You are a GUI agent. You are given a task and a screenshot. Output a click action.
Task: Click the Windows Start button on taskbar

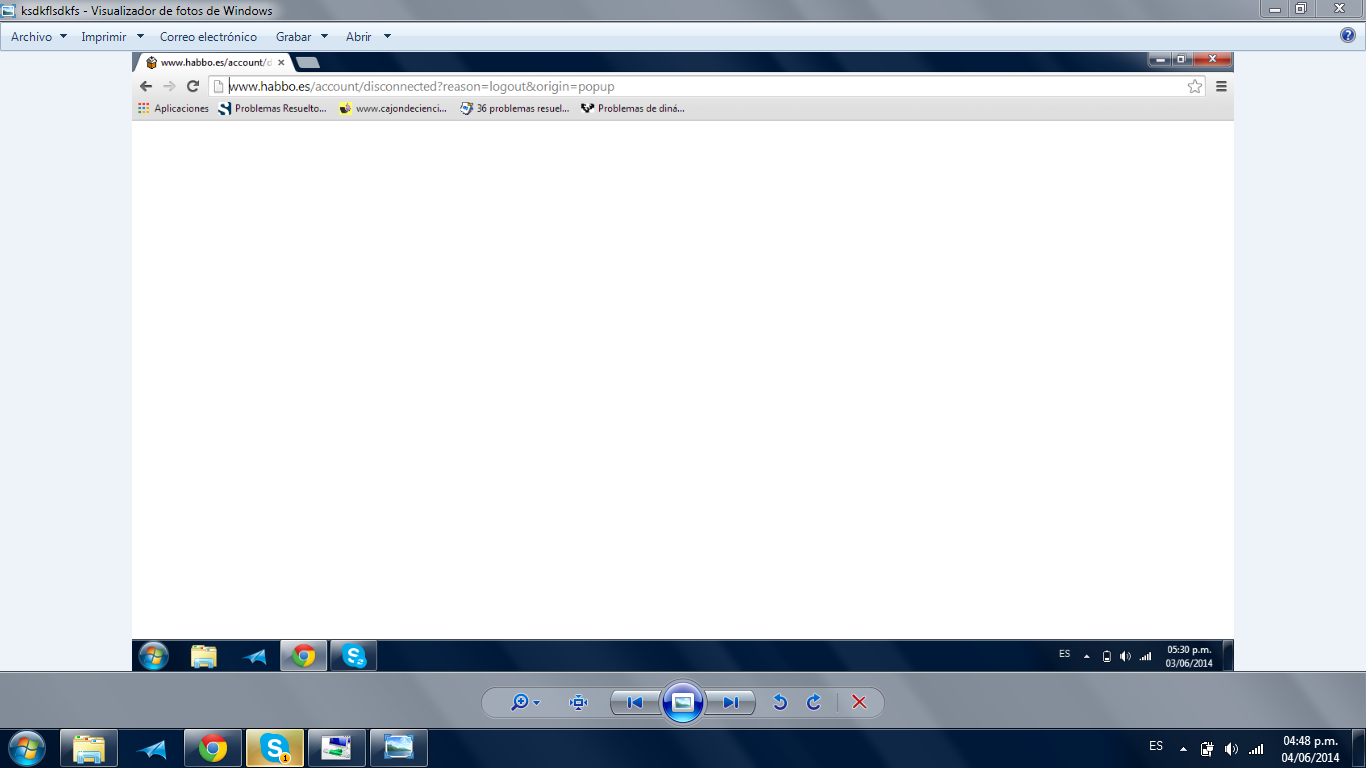tap(27, 748)
